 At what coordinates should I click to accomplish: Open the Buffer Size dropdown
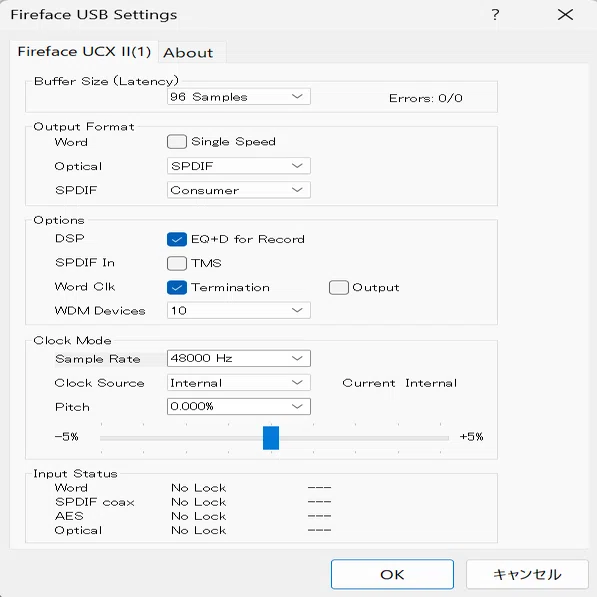239,97
